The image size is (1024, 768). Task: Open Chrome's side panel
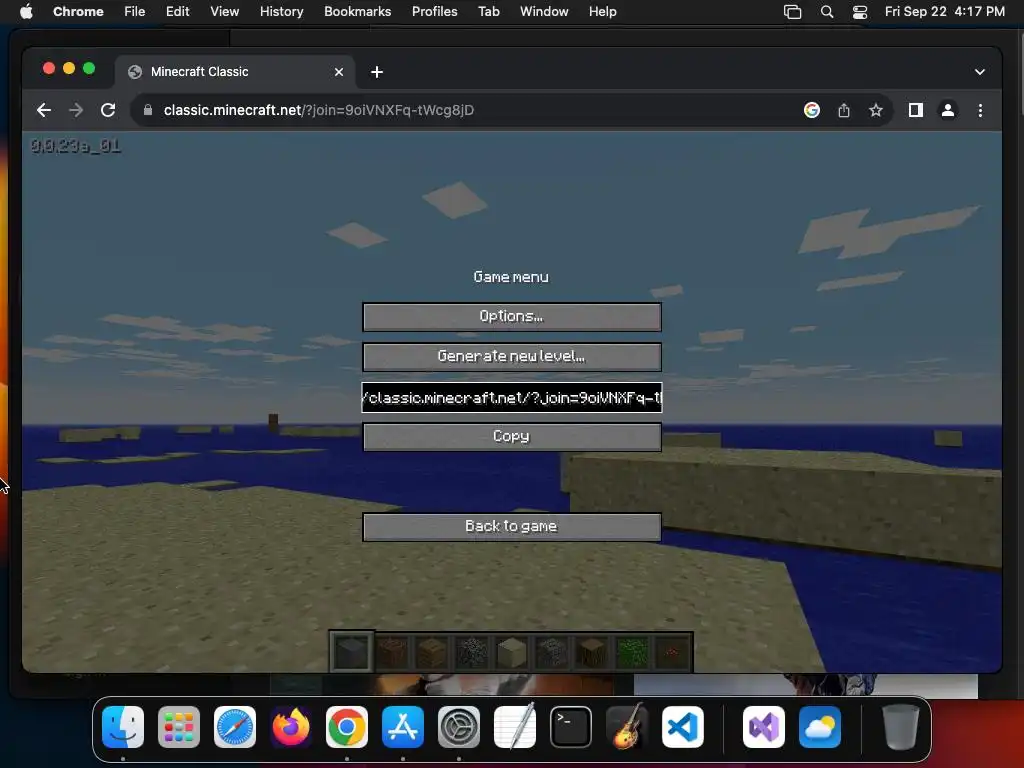916,110
